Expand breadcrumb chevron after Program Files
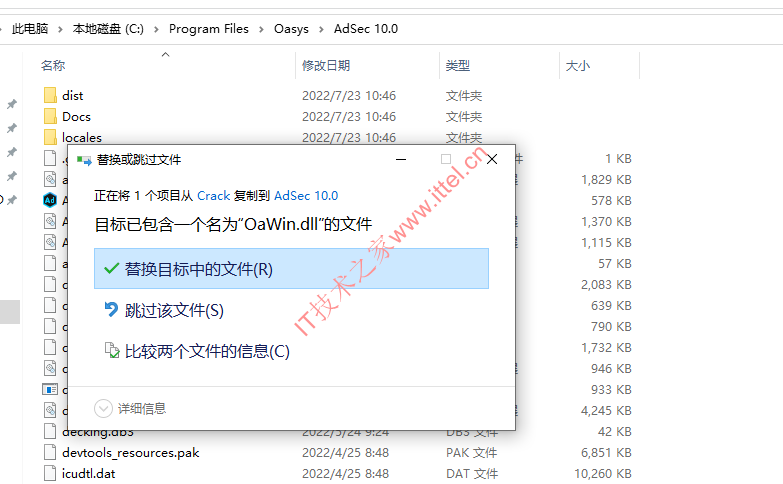783x484 pixels. [261, 29]
